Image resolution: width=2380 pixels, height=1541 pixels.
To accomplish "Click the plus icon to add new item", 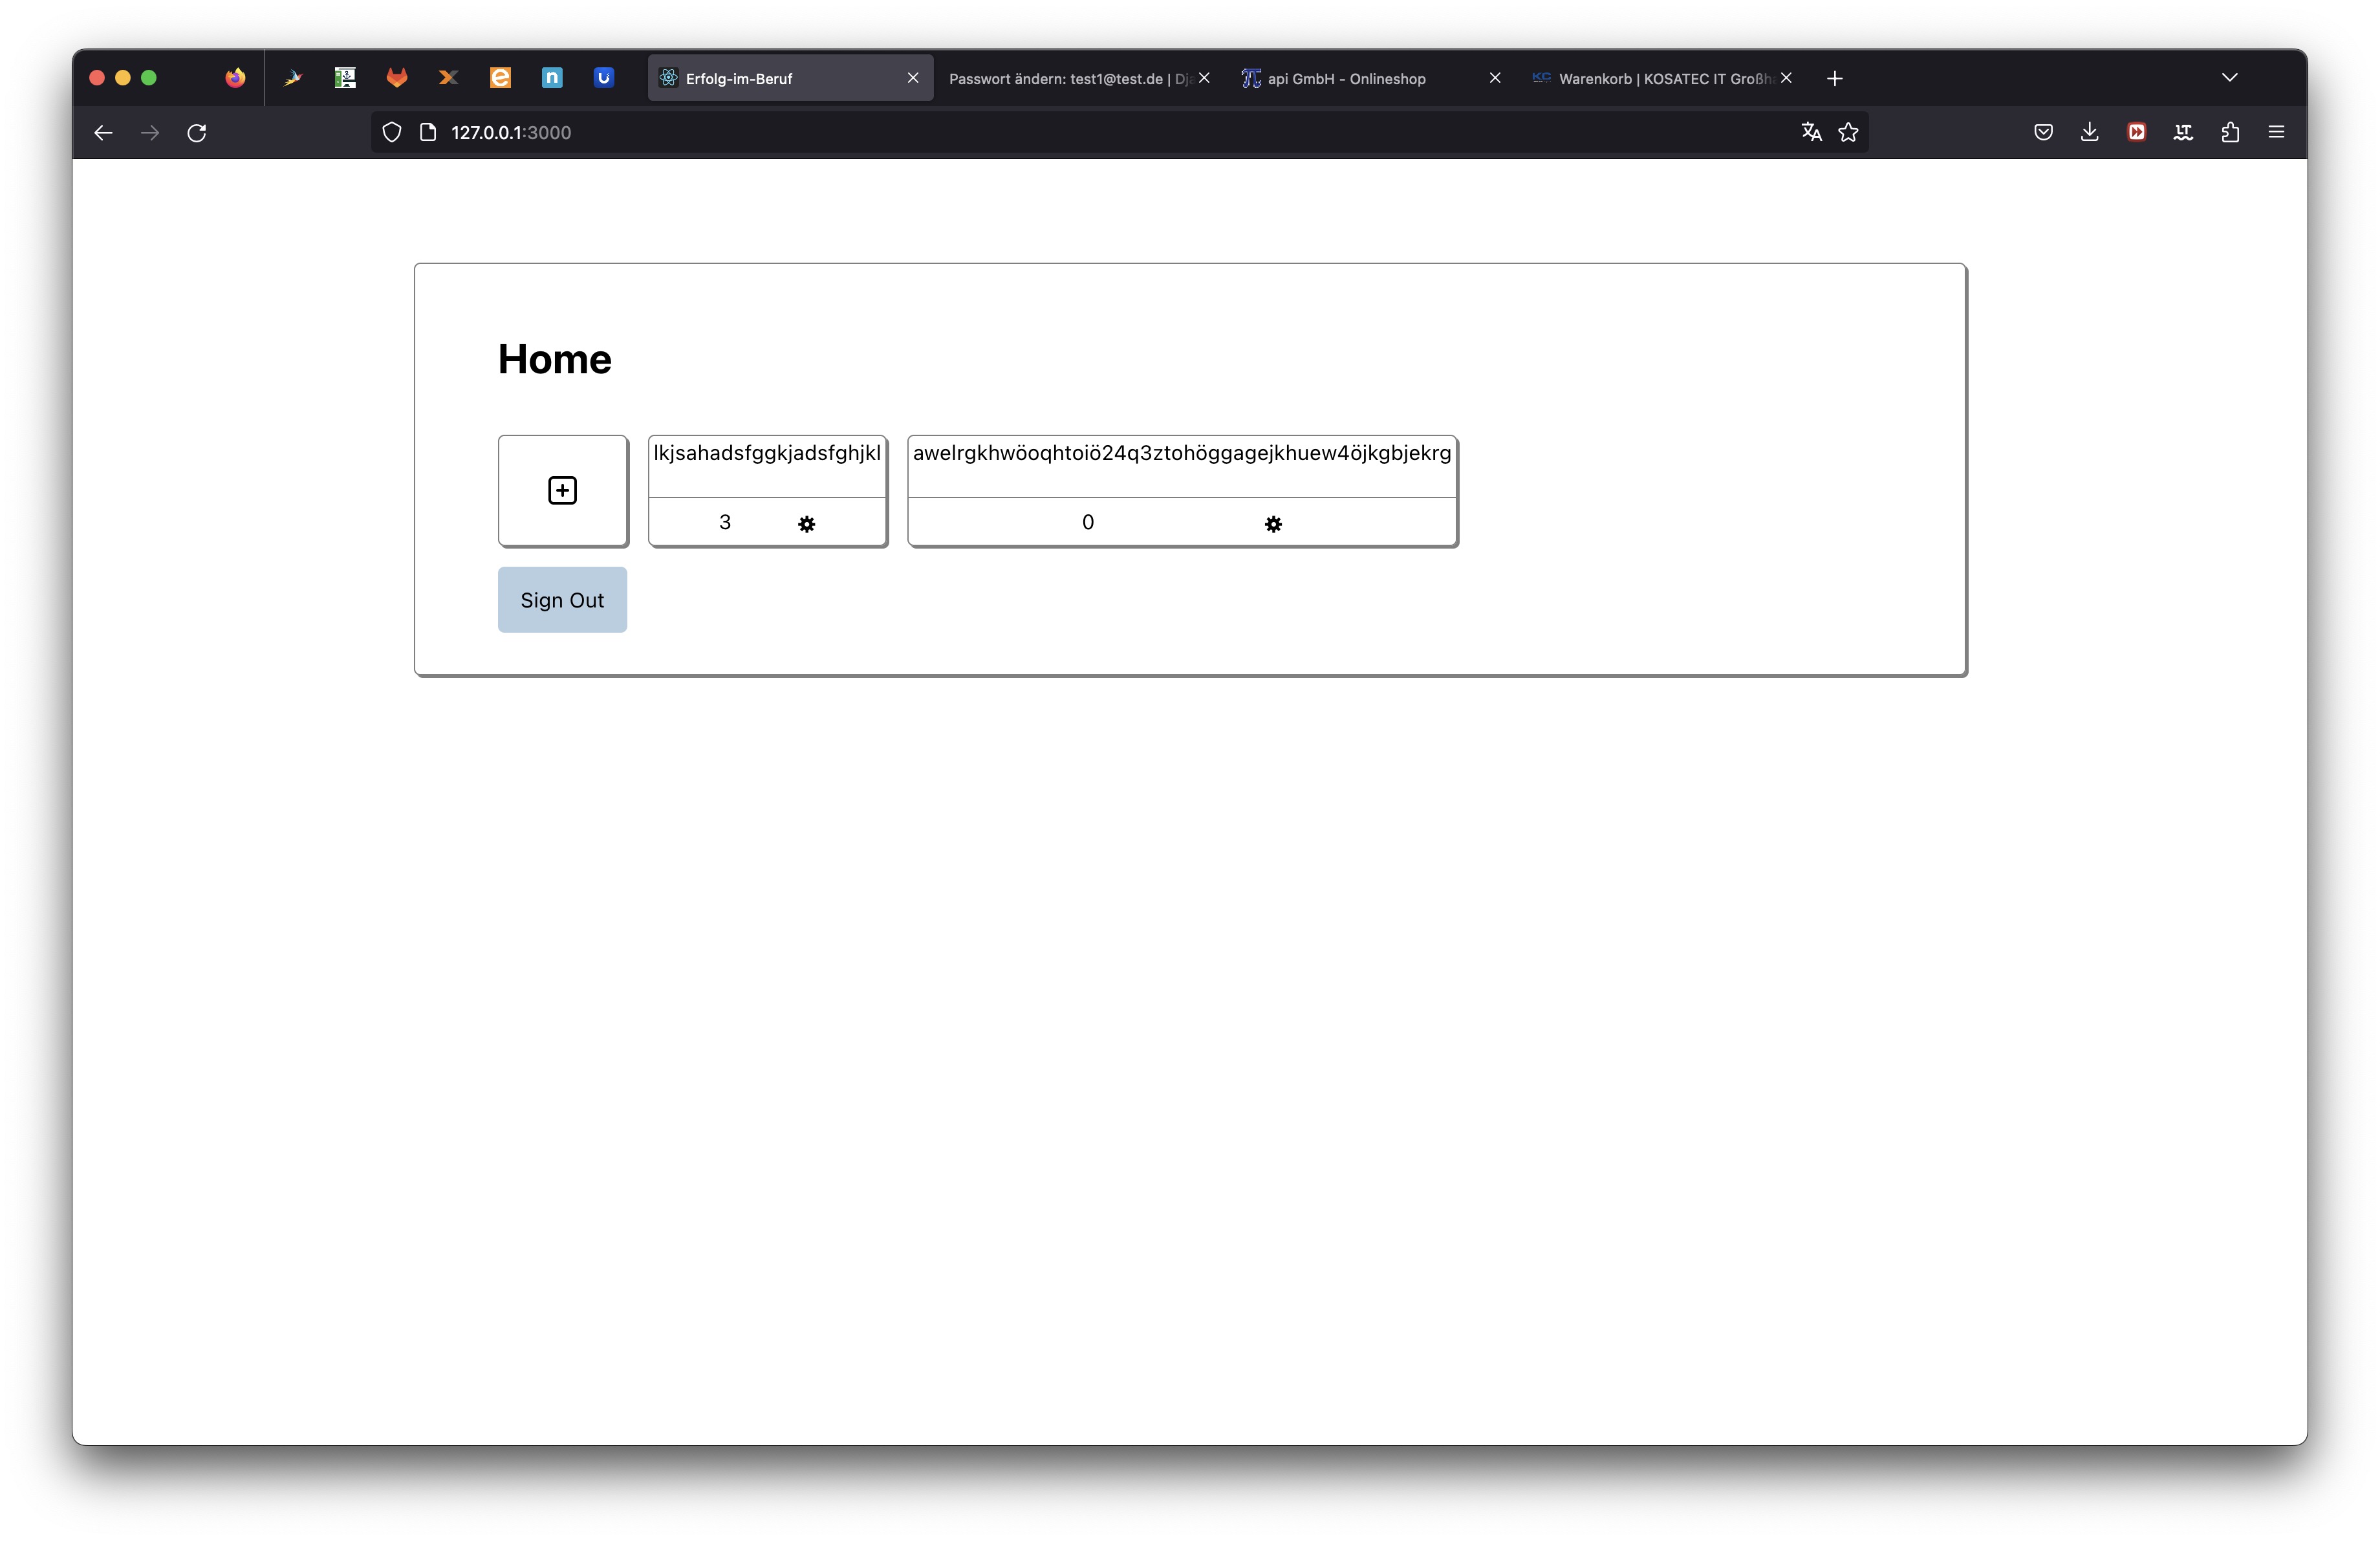I will pyautogui.click(x=562, y=490).
